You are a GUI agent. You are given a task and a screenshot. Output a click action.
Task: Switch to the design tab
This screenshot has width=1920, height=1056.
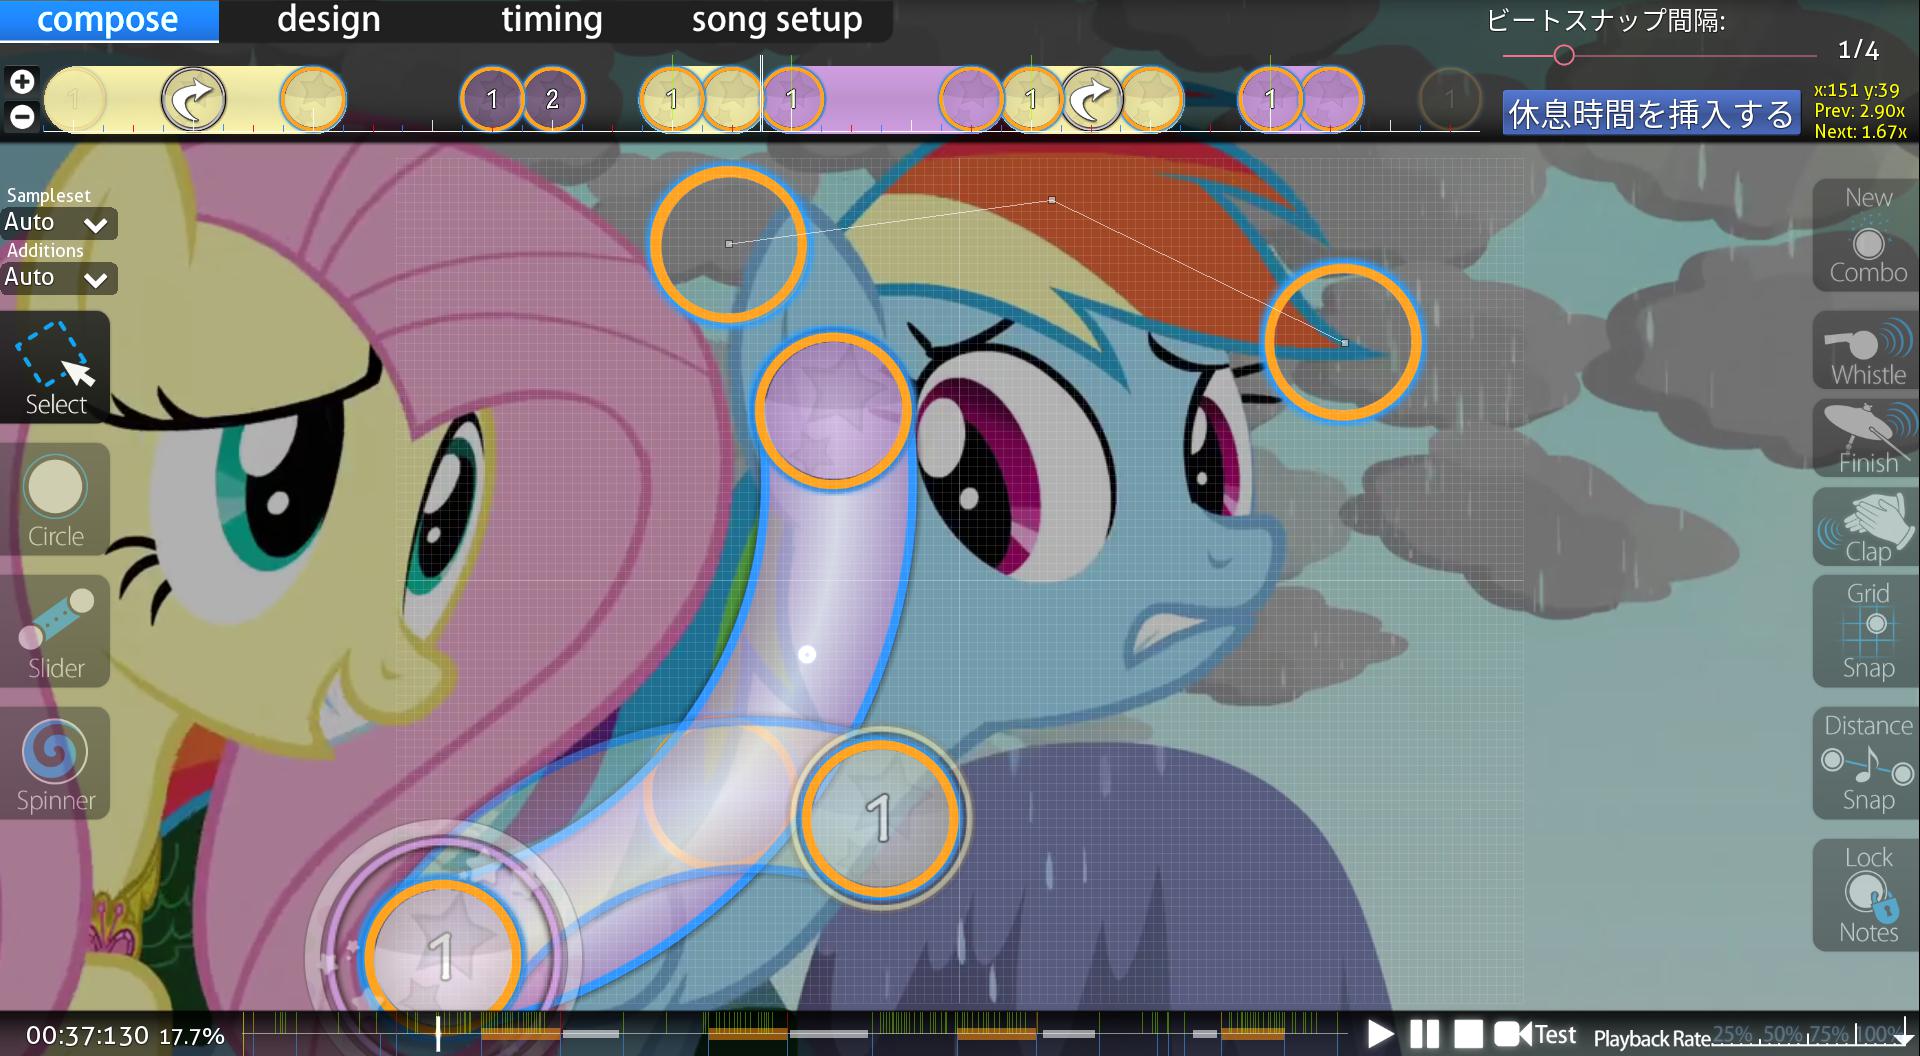[x=328, y=20]
